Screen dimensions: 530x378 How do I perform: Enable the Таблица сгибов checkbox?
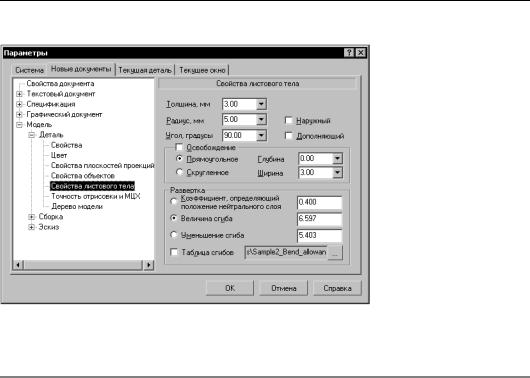click(x=174, y=252)
